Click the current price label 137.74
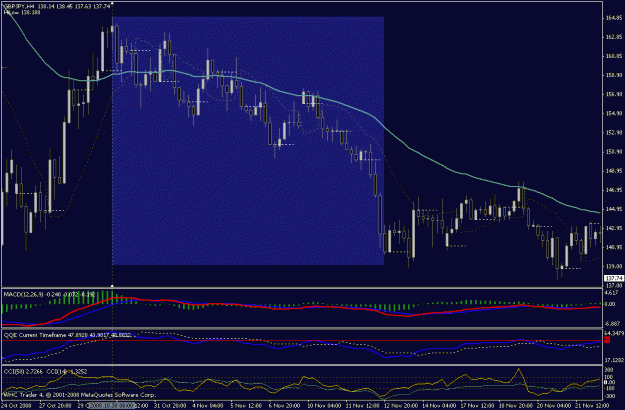 614,279
